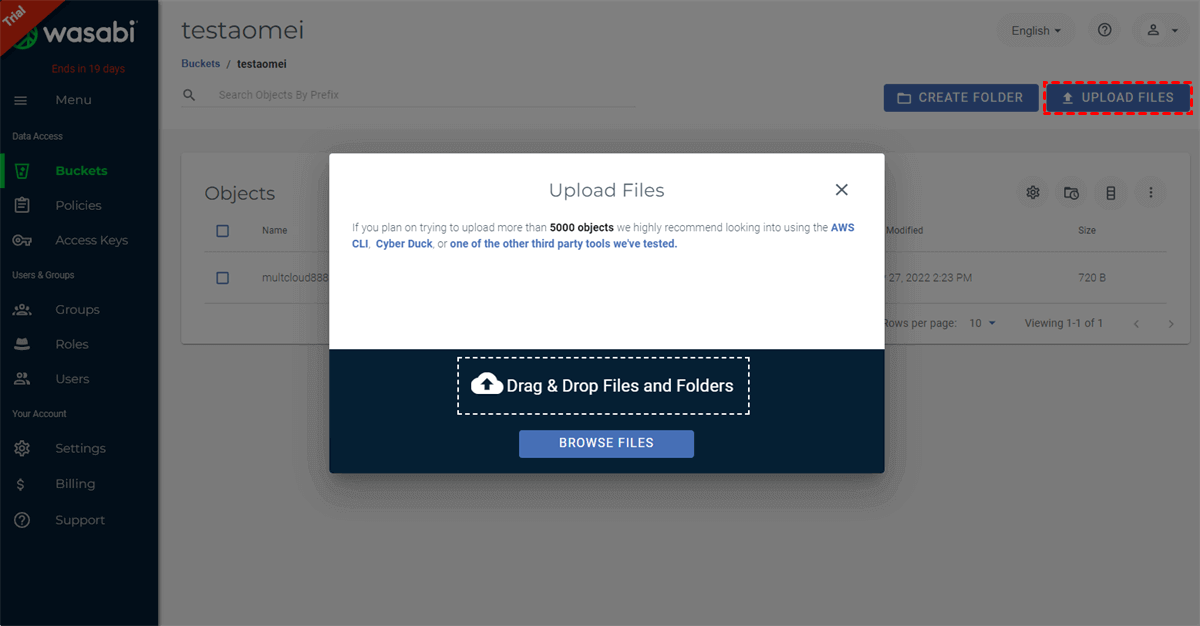Go to Policies in sidebar
The image size is (1200, 626).
pos(78,205)
